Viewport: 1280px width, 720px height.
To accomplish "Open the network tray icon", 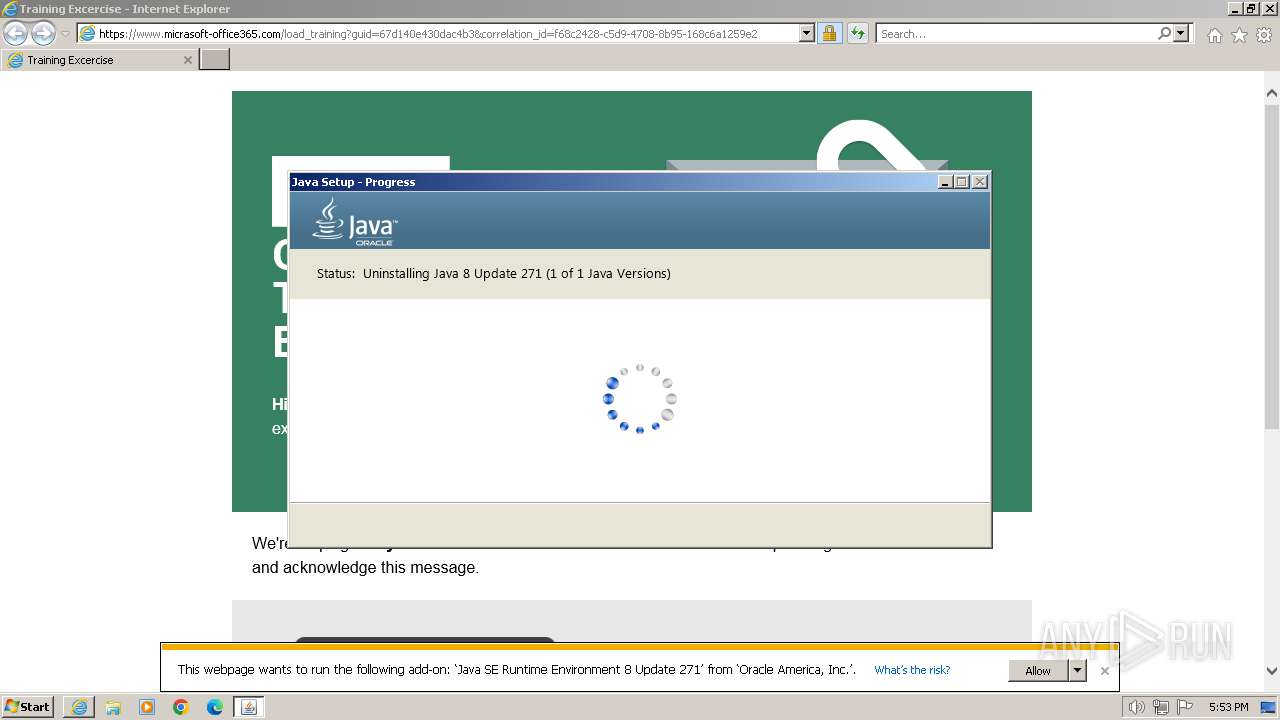I will 1161,707.
